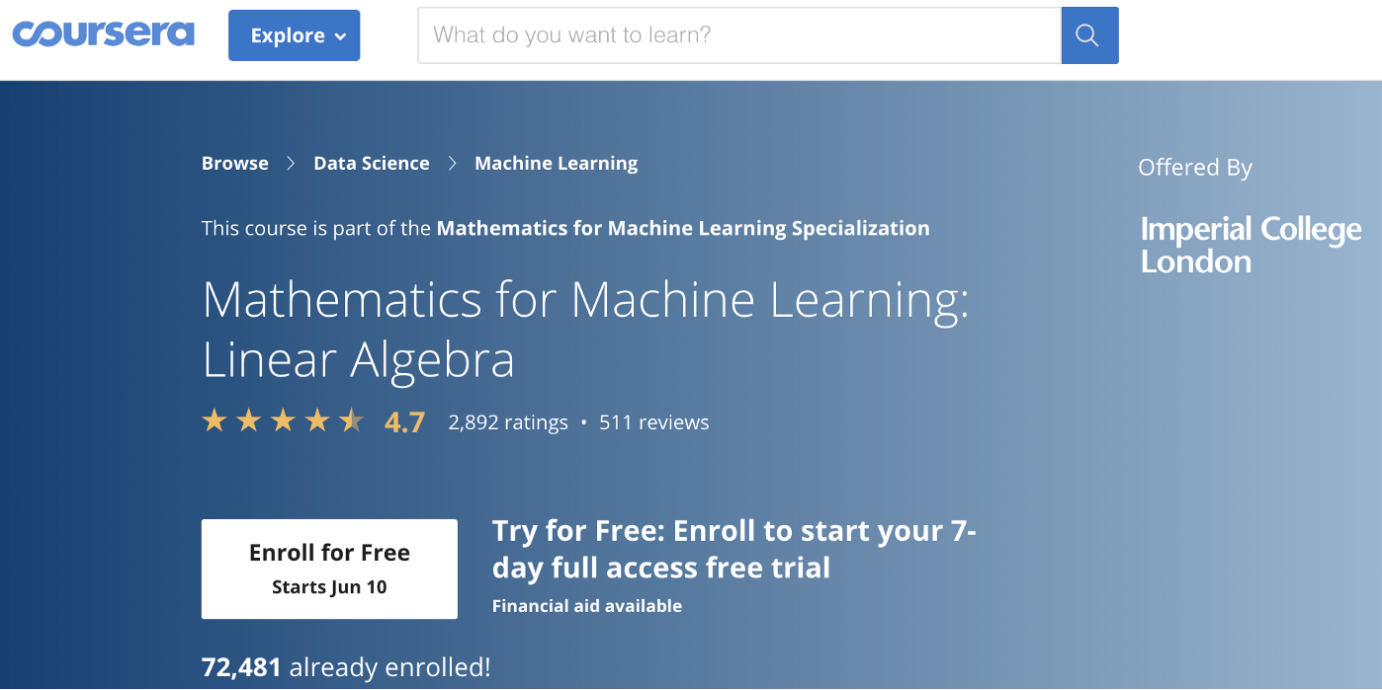The height and width of the screenshot is (690, 1382).
Task: Click the Linear Algebra course title heading
Action: [x=585, y=329]
